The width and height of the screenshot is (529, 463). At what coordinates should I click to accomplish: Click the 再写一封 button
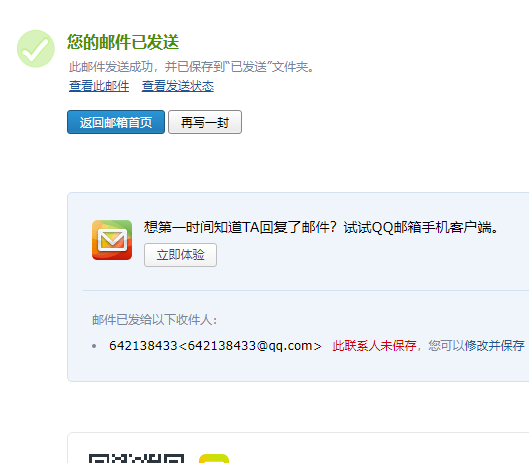[x=205, y=122]
